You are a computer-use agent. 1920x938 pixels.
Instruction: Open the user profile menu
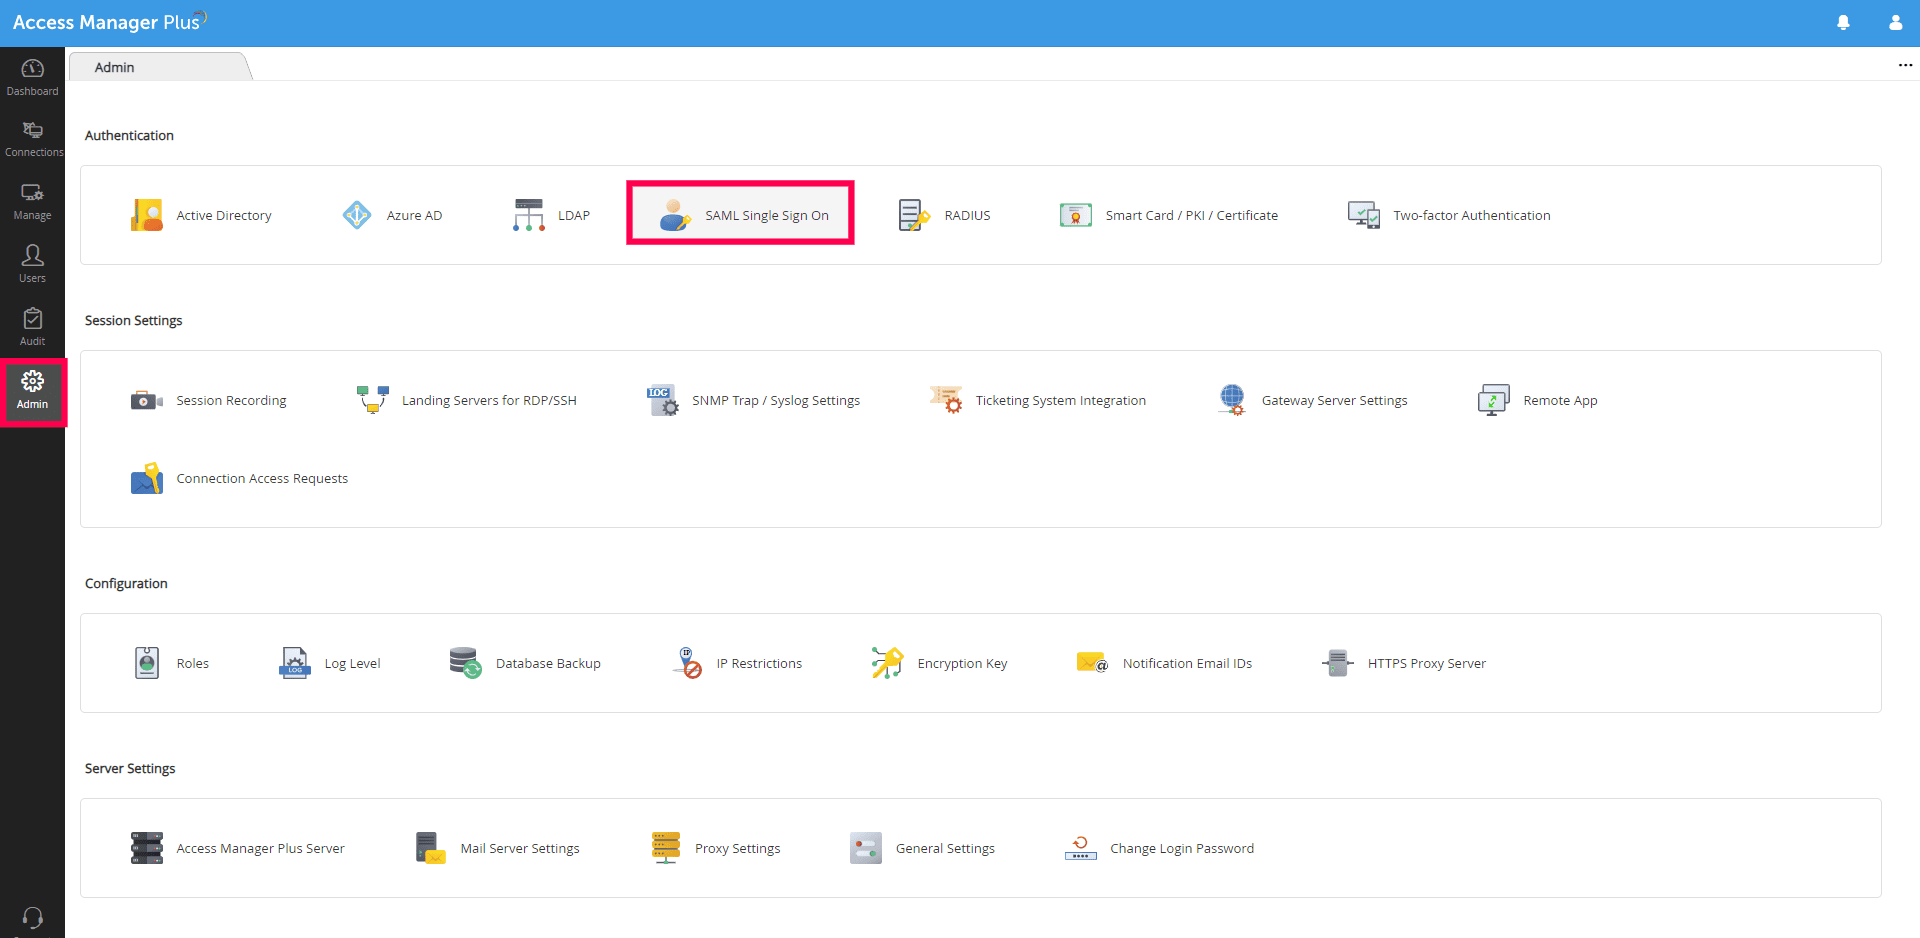1895,23
